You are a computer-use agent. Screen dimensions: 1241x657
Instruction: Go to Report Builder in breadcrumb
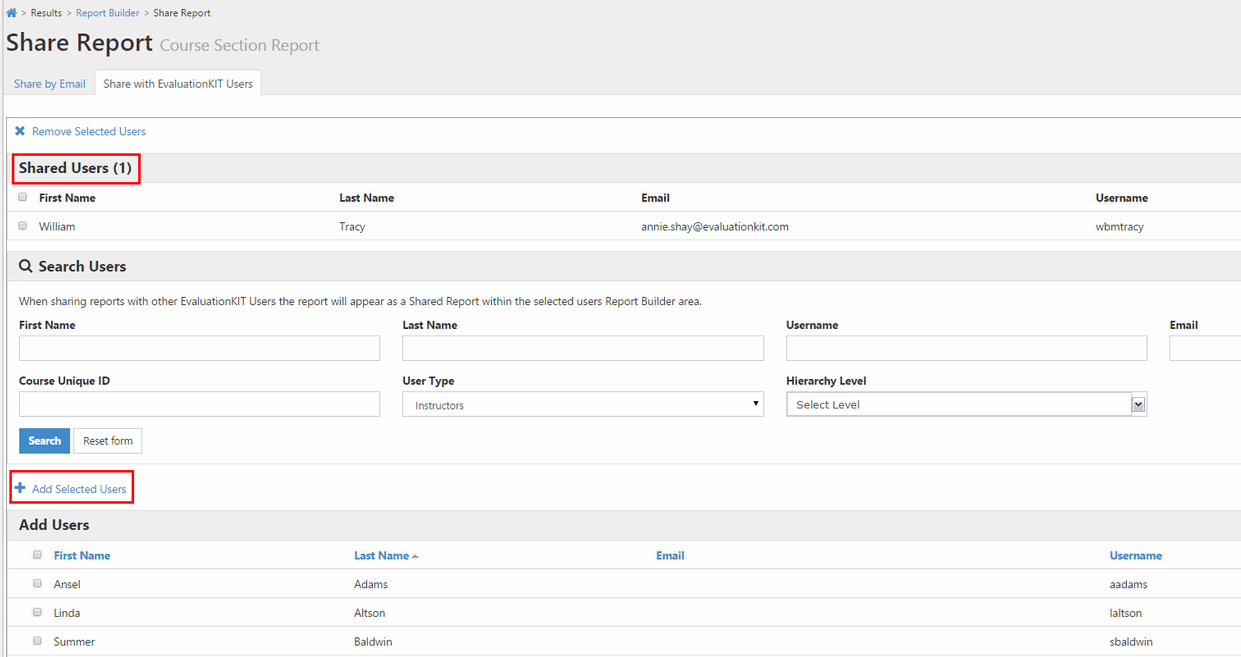(108, 13)
